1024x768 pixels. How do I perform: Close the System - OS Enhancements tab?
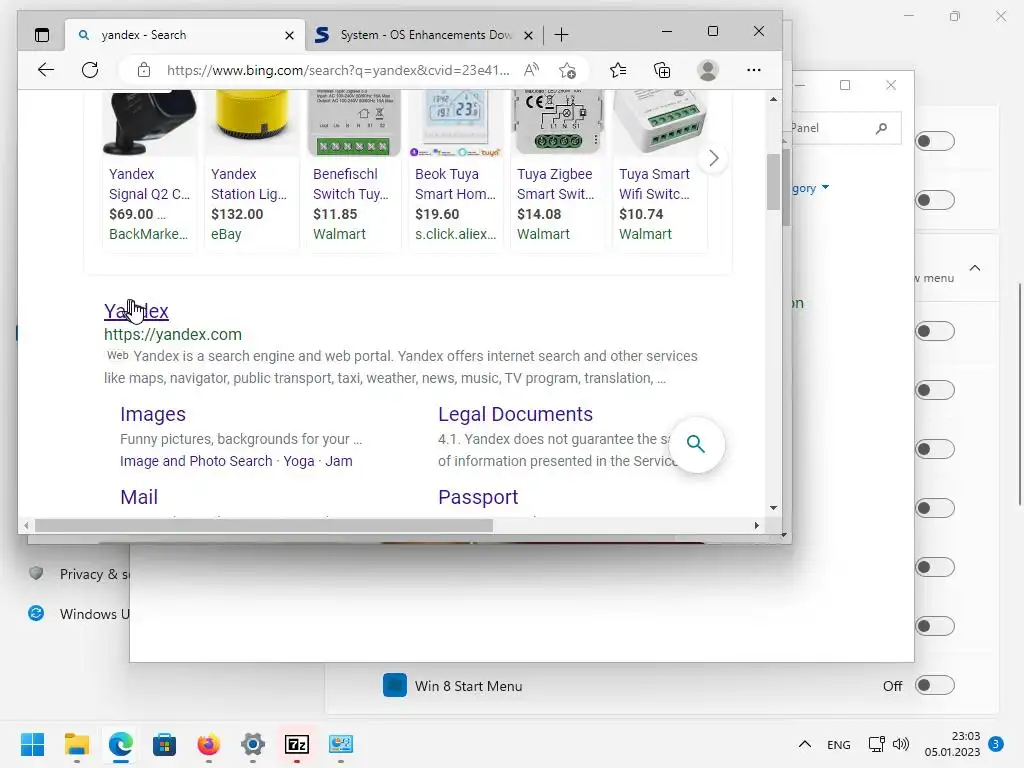point(528,35)
